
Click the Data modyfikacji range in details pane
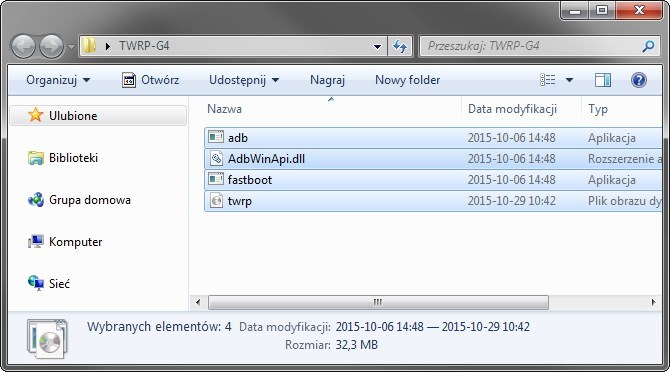[432, 327]
